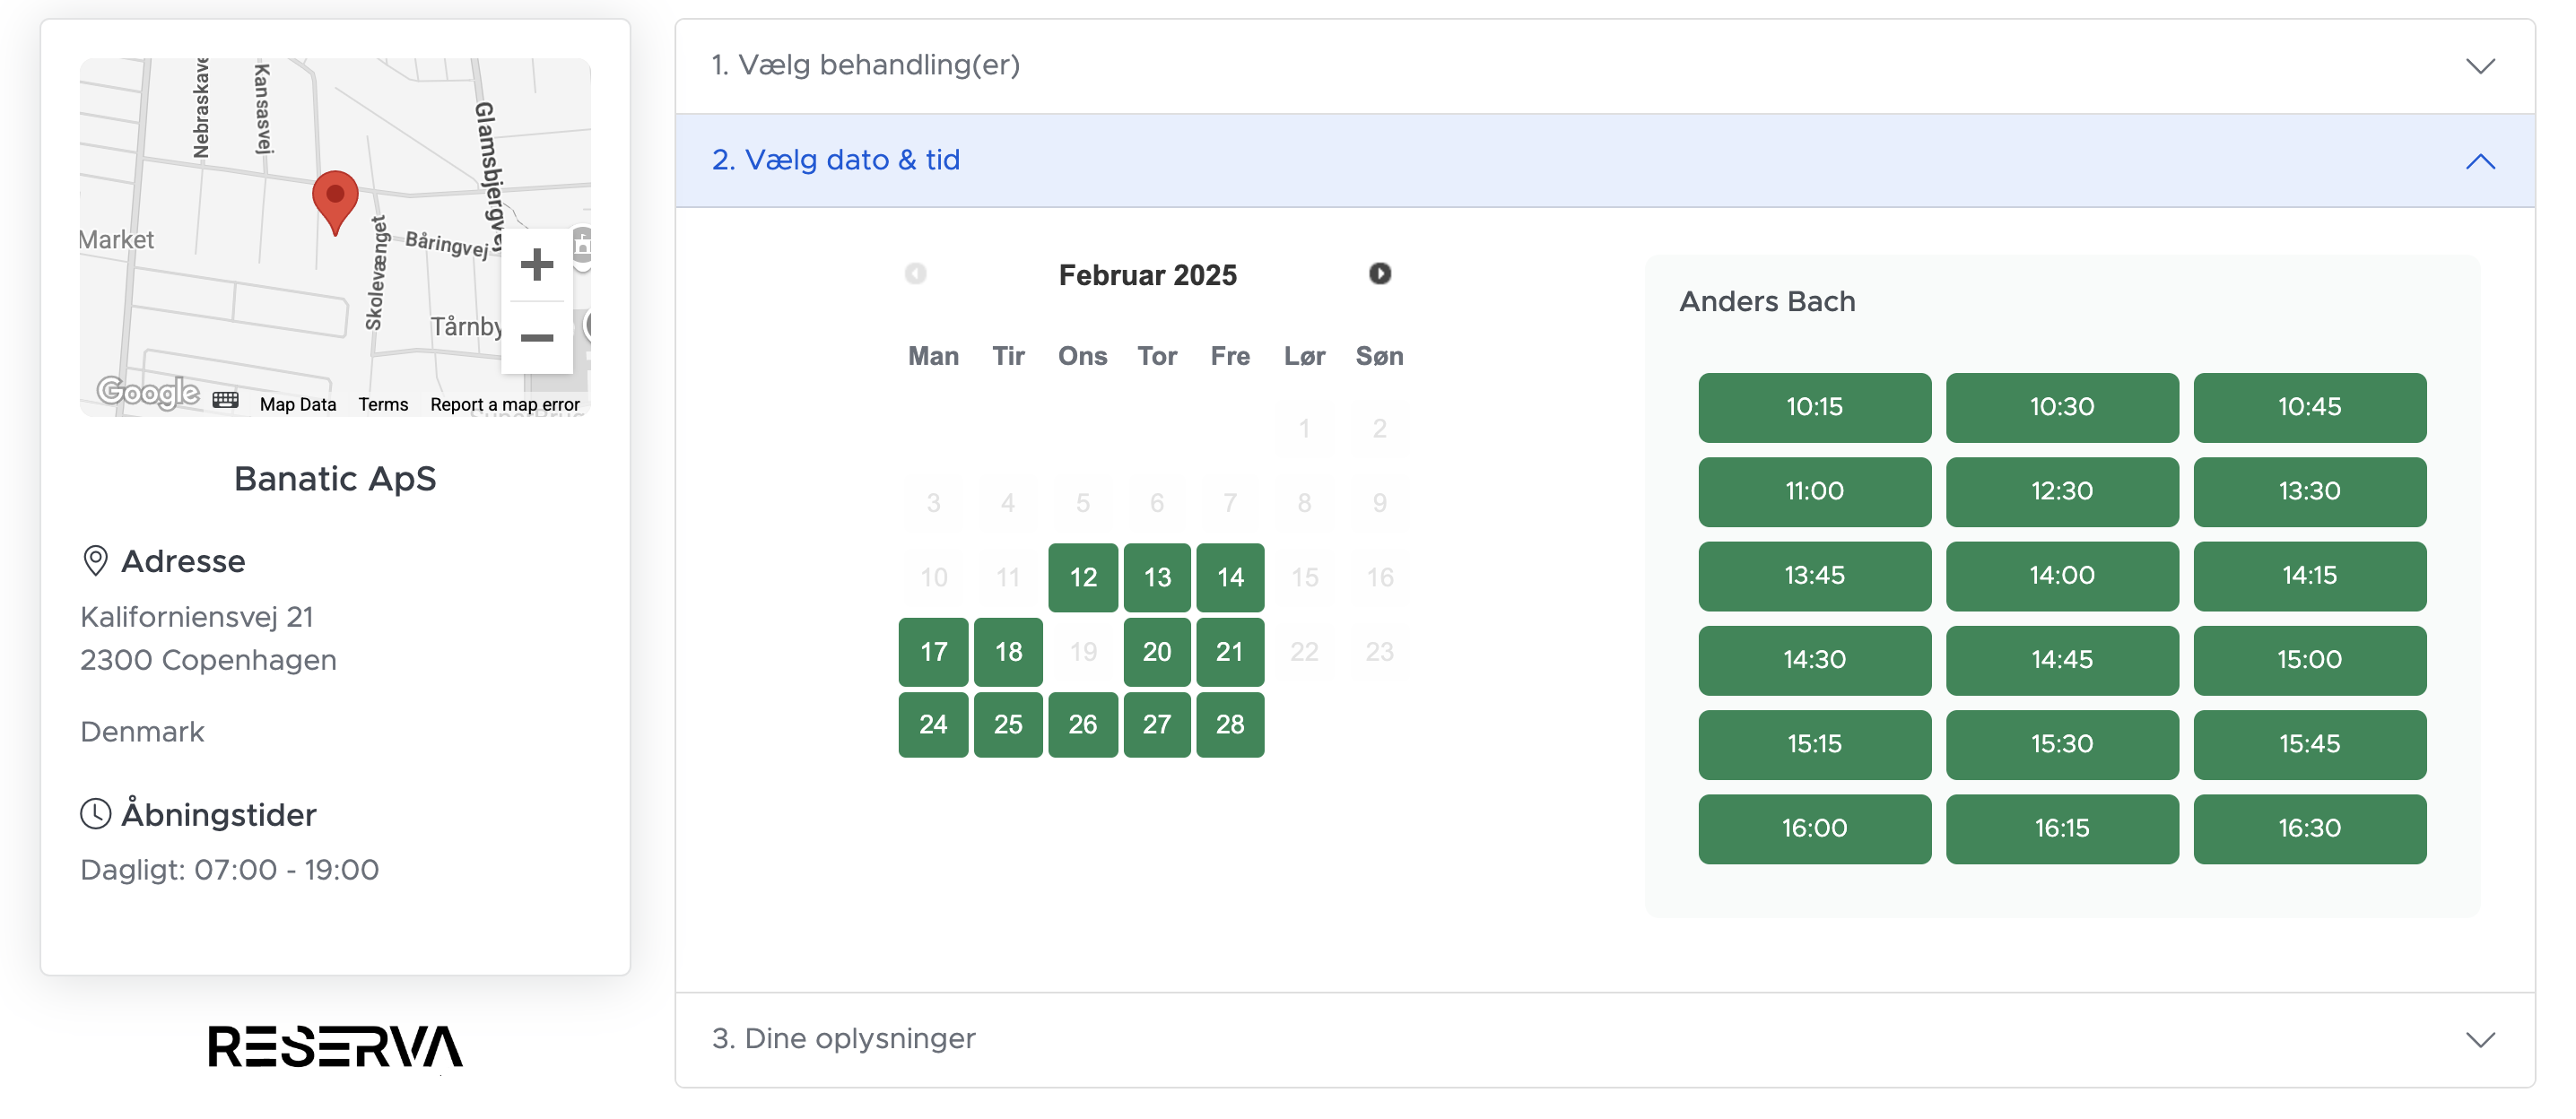Expand the Vælg behandling(er) chevron

click(2479, 66)
